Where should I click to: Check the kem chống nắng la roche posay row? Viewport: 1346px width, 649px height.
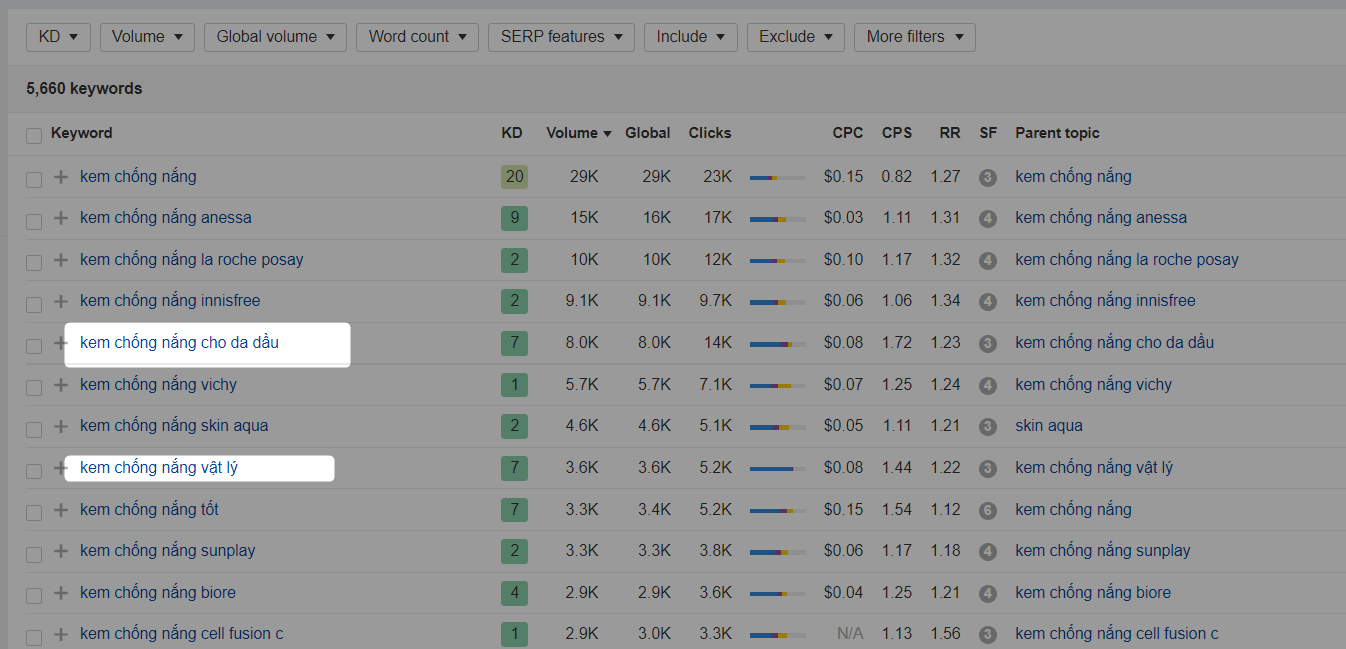coord(34,262)
